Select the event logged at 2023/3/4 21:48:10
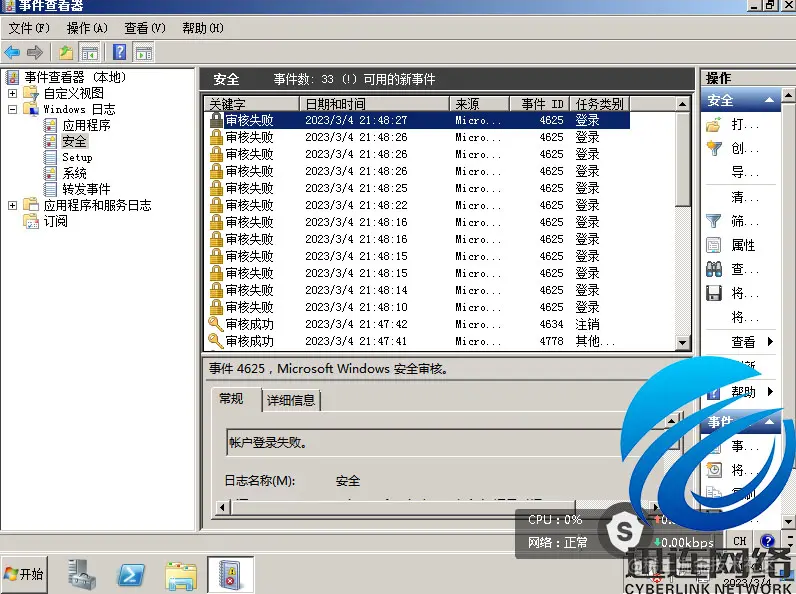 [x=417, y=307]
